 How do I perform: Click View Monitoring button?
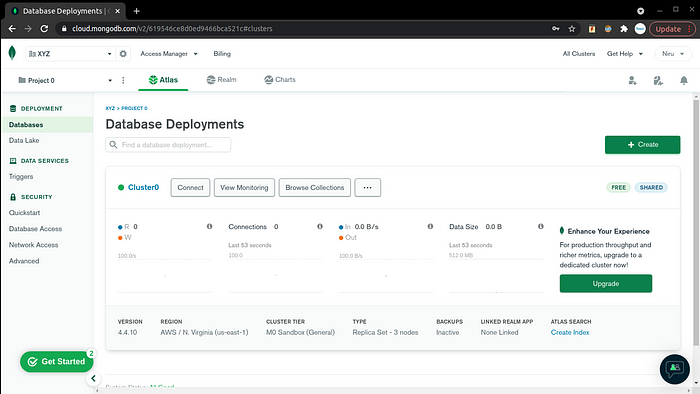244,187
